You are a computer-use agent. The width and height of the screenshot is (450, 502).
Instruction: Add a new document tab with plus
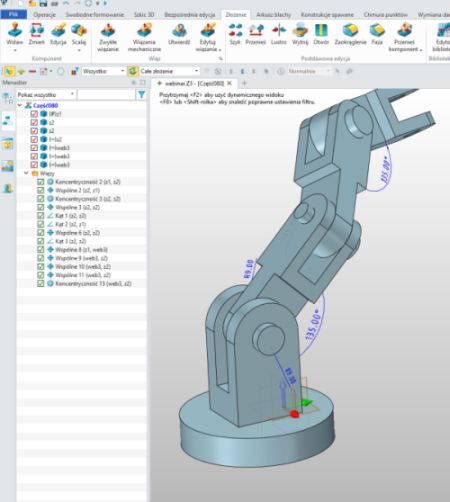[x=244, y=83]
